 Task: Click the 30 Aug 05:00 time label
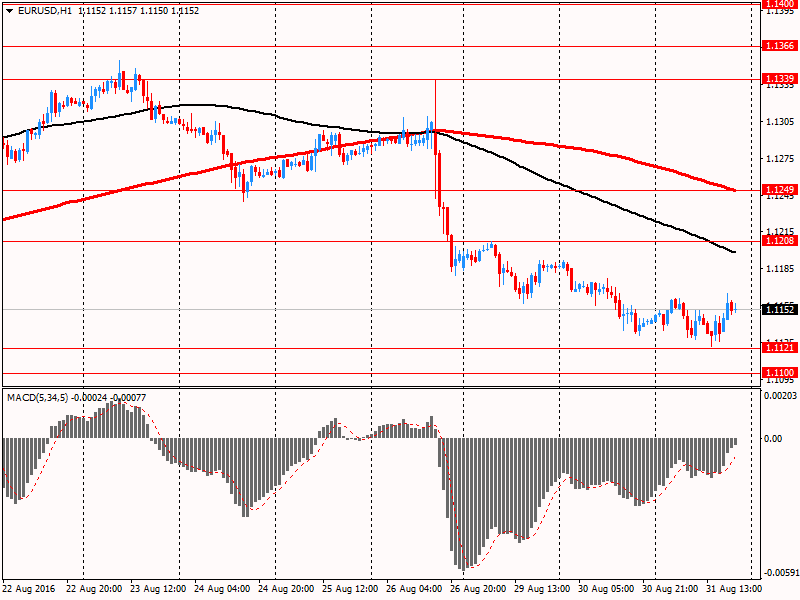(x=606, y=589)
